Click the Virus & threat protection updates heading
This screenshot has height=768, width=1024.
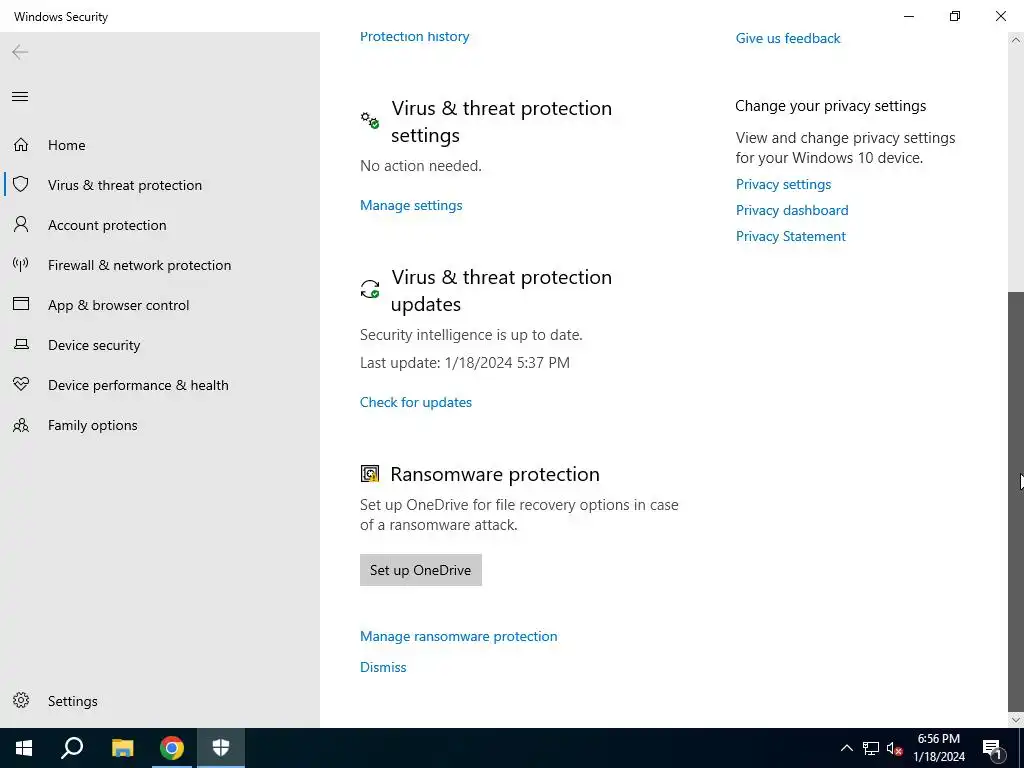(502, 291)
